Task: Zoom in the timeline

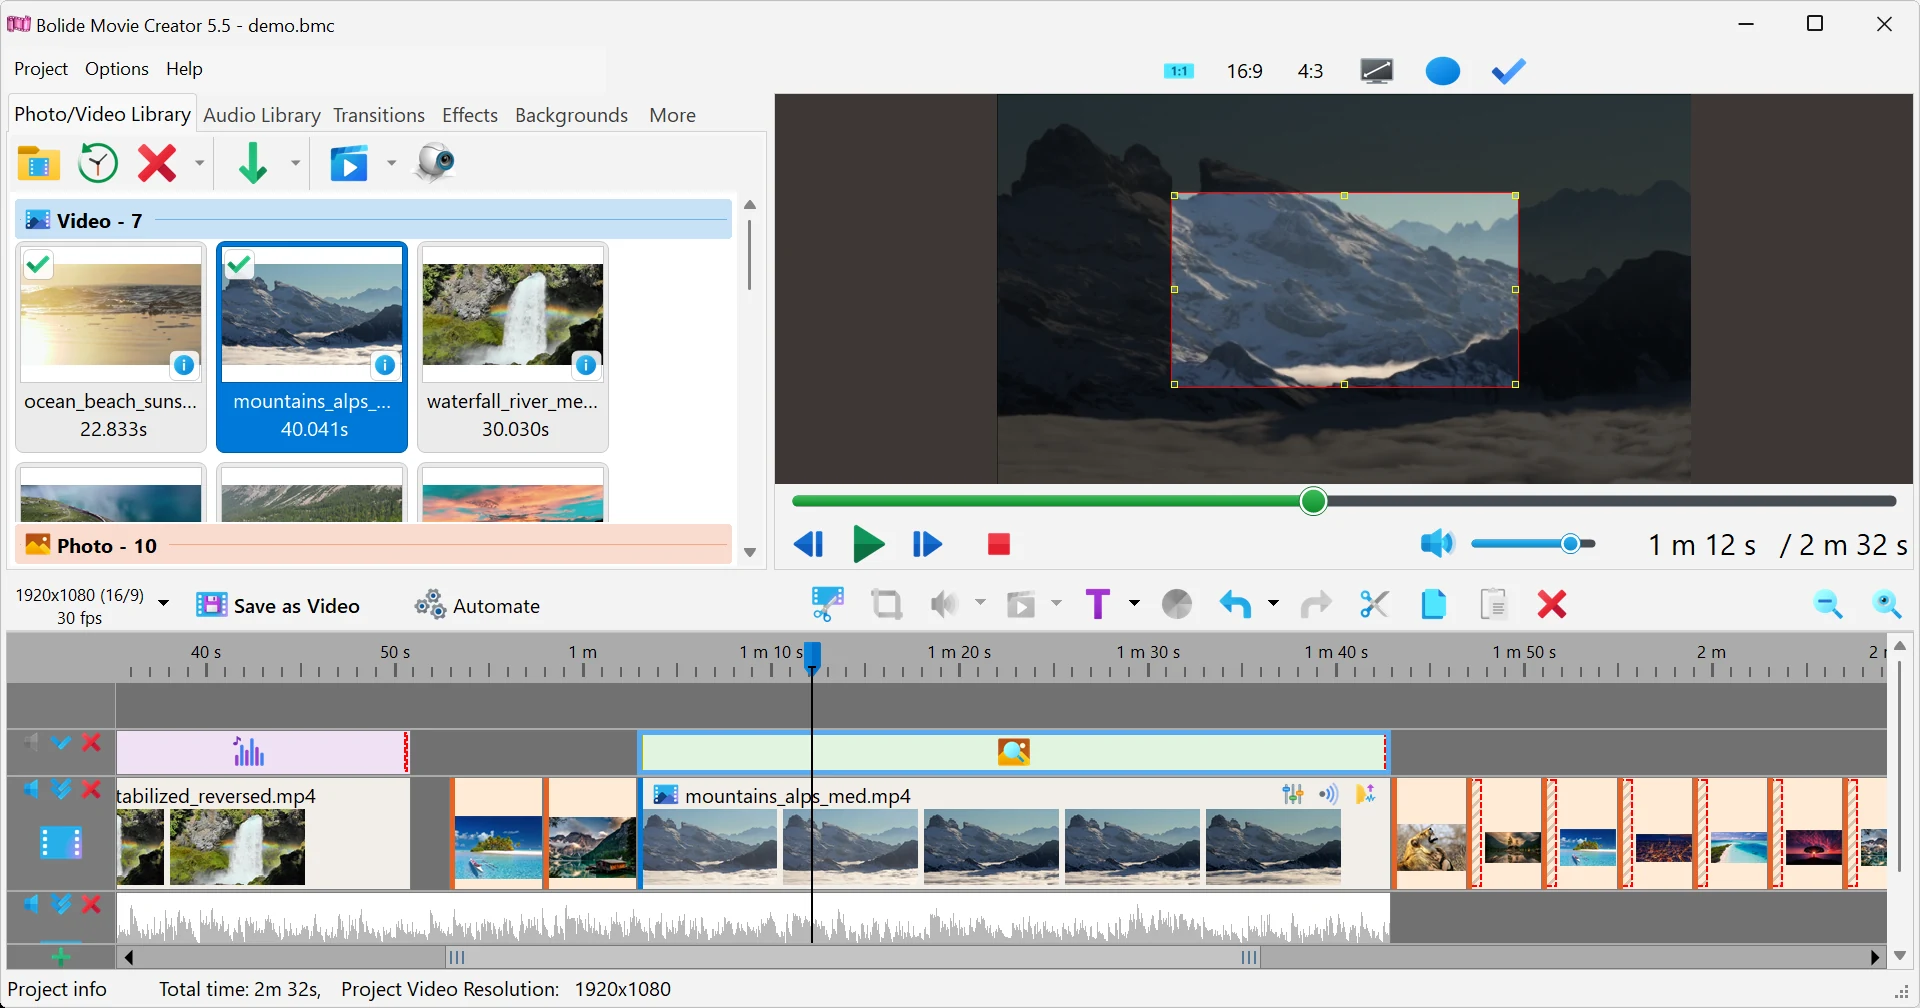Action: (1887, 604)
